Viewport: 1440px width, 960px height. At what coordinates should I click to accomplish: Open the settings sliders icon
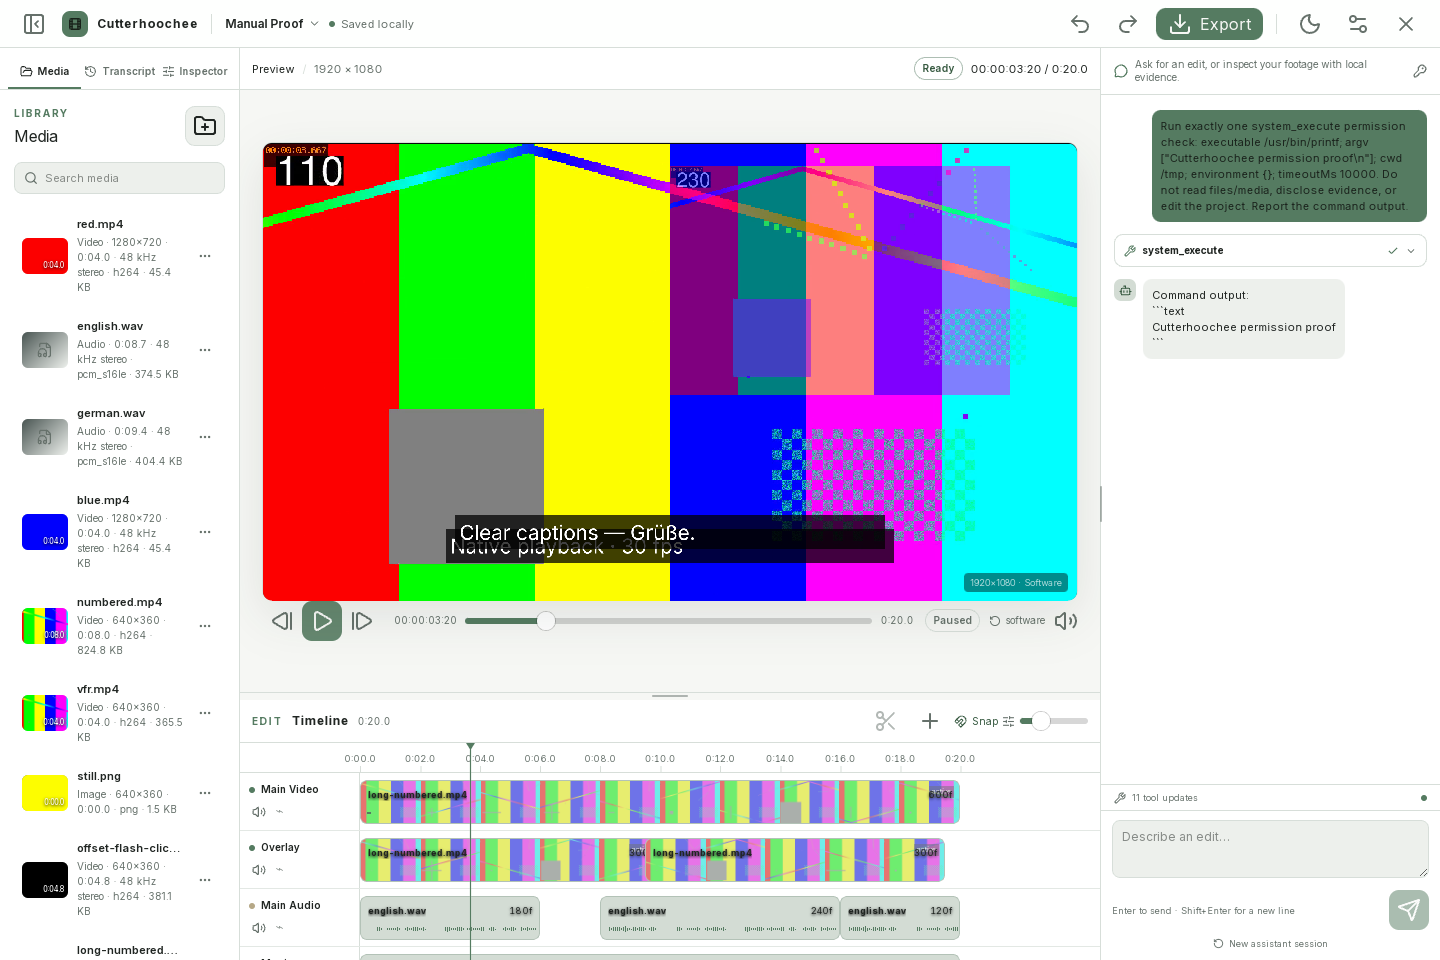(x=1358, y=24)
